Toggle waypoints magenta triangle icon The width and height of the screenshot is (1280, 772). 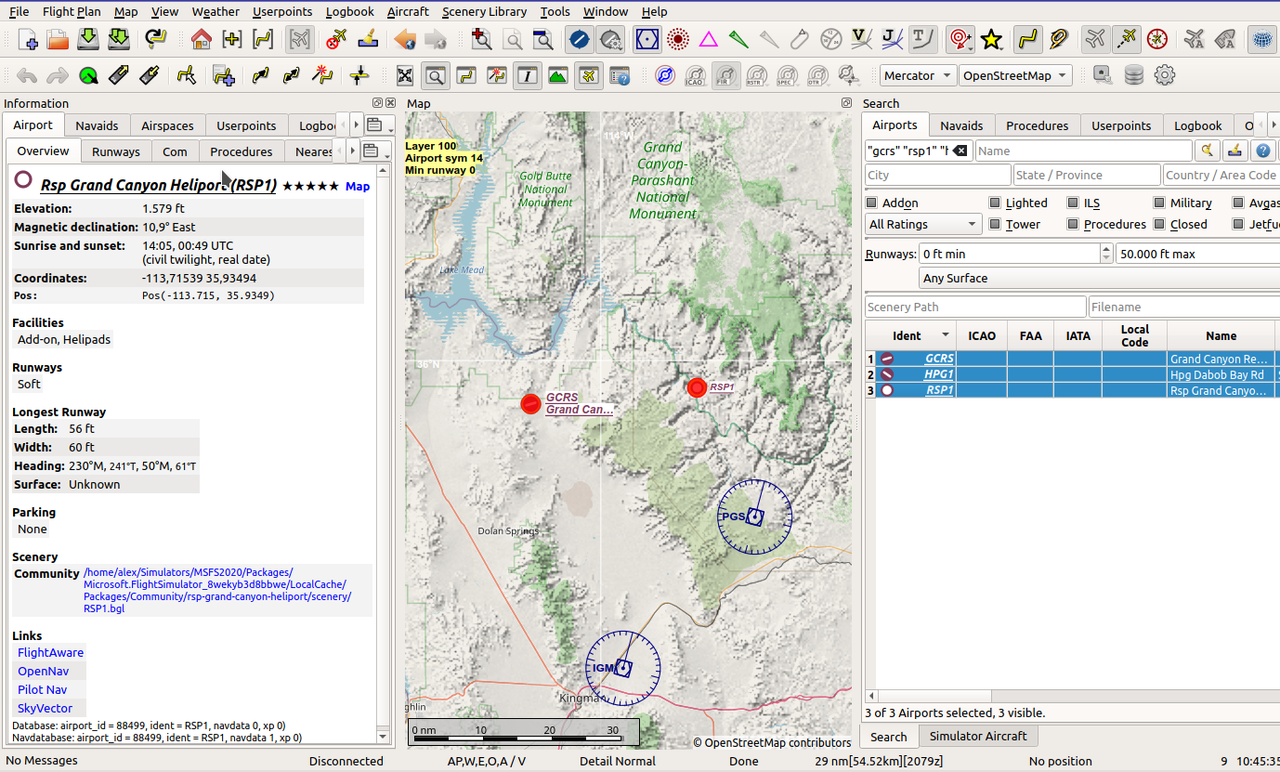pos(708,40)
